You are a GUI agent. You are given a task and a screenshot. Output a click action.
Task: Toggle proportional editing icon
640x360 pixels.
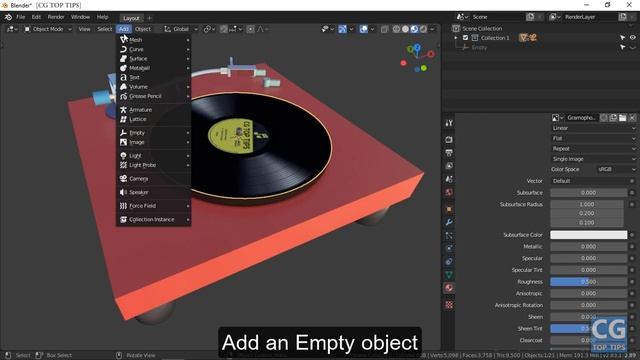coord(251,29)
